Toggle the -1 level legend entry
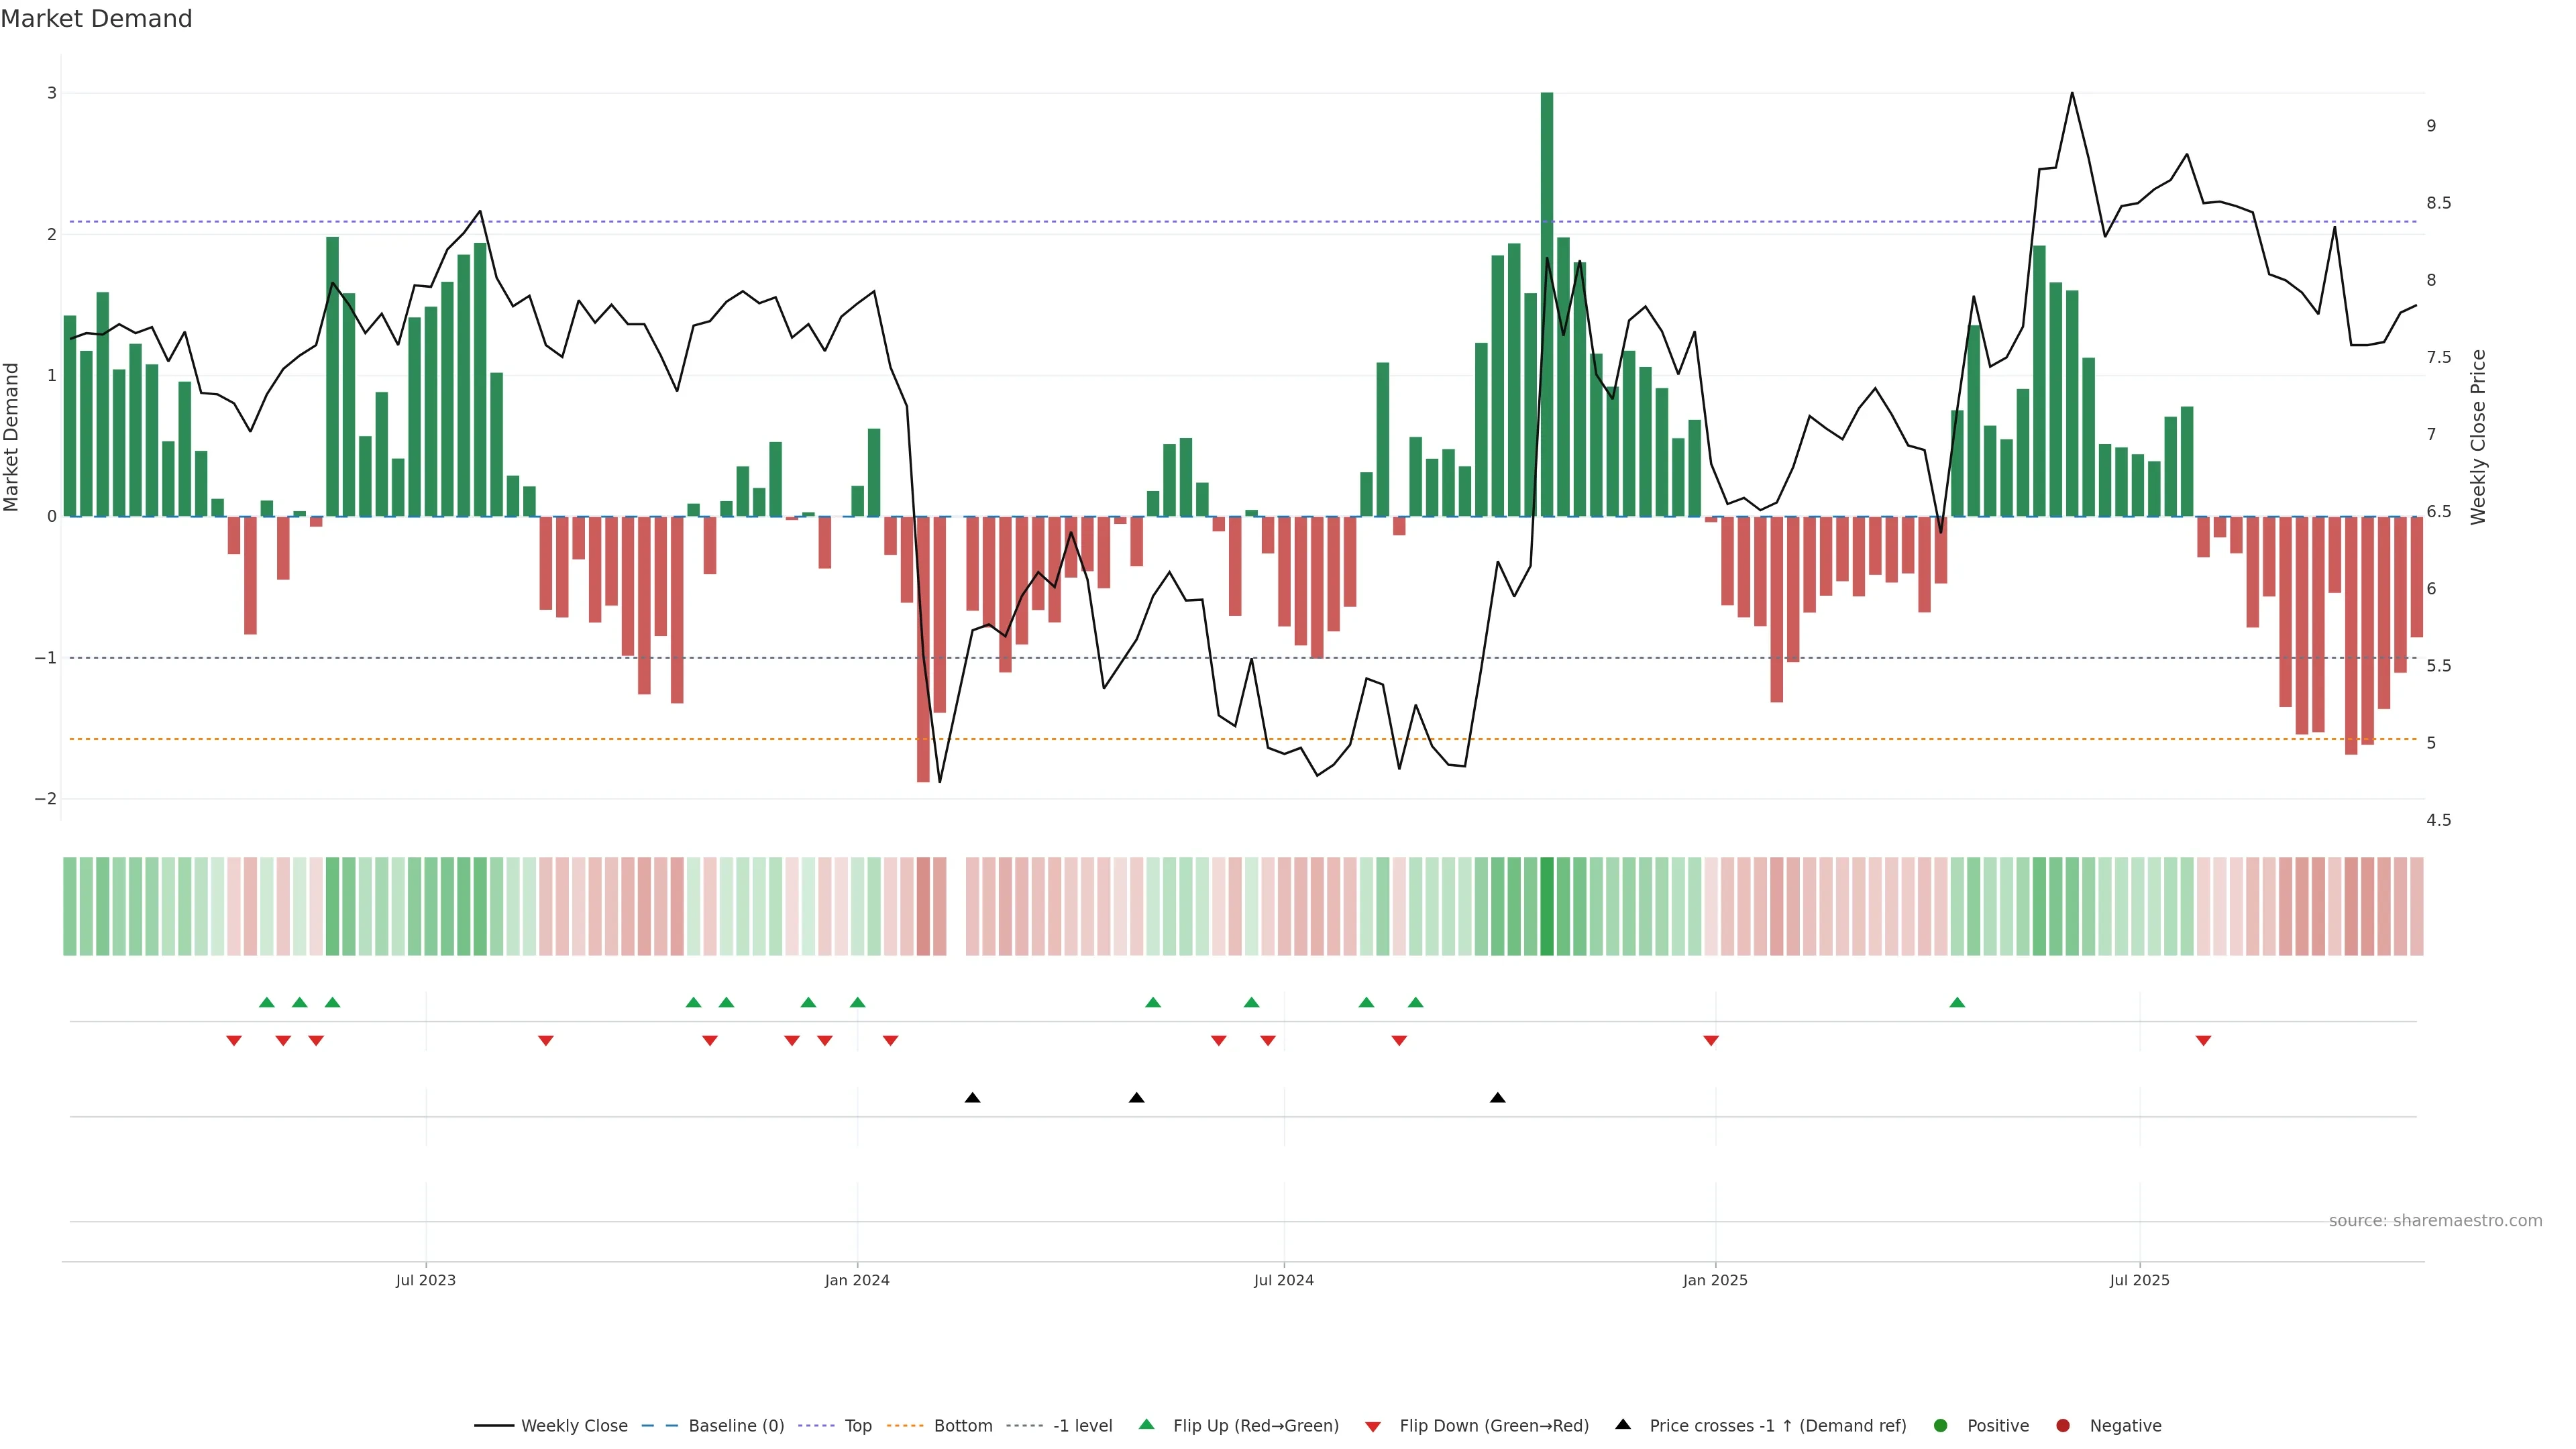Image resolution: width=2576 pixels, height=1449 pixels. tap(1082, 1426)
